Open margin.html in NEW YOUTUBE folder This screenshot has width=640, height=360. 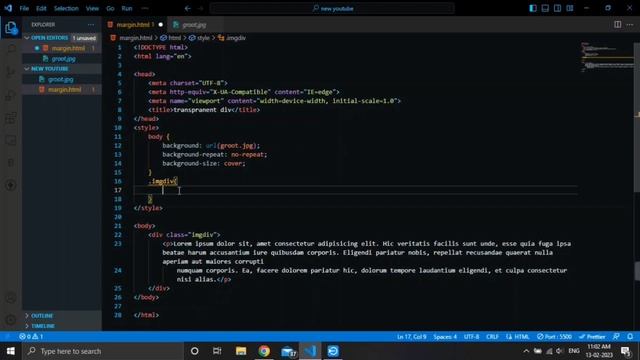(61, 89)
